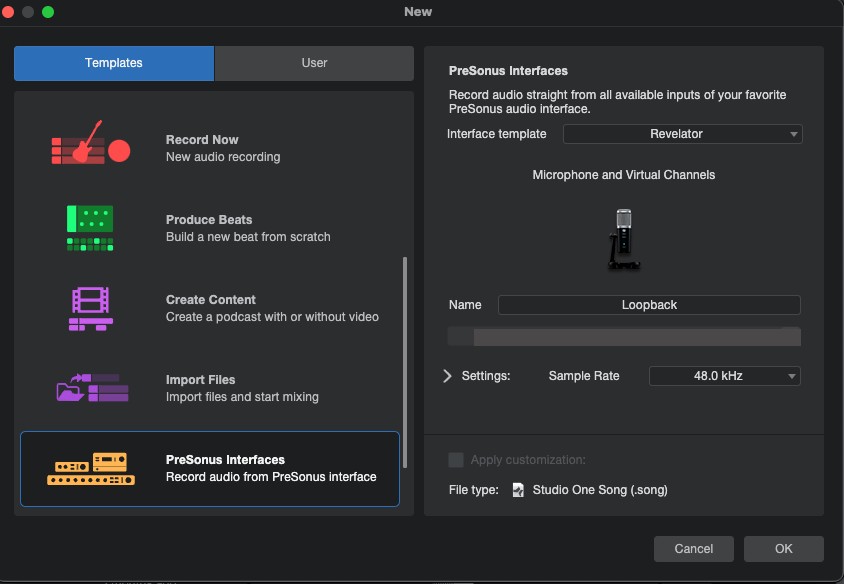Screen dimensions: 844x584
Task: Open the Sample Rate dropdown
Action: click(725, 376)
